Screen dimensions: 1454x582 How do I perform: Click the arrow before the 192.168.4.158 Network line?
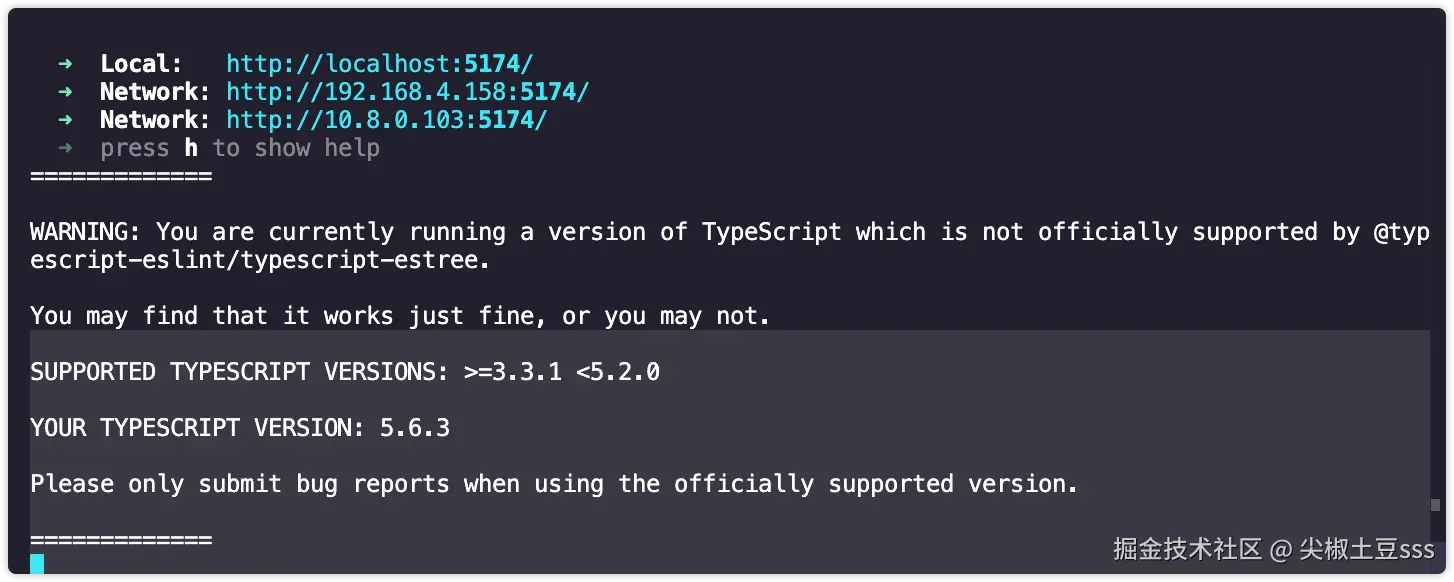(65, 92)
